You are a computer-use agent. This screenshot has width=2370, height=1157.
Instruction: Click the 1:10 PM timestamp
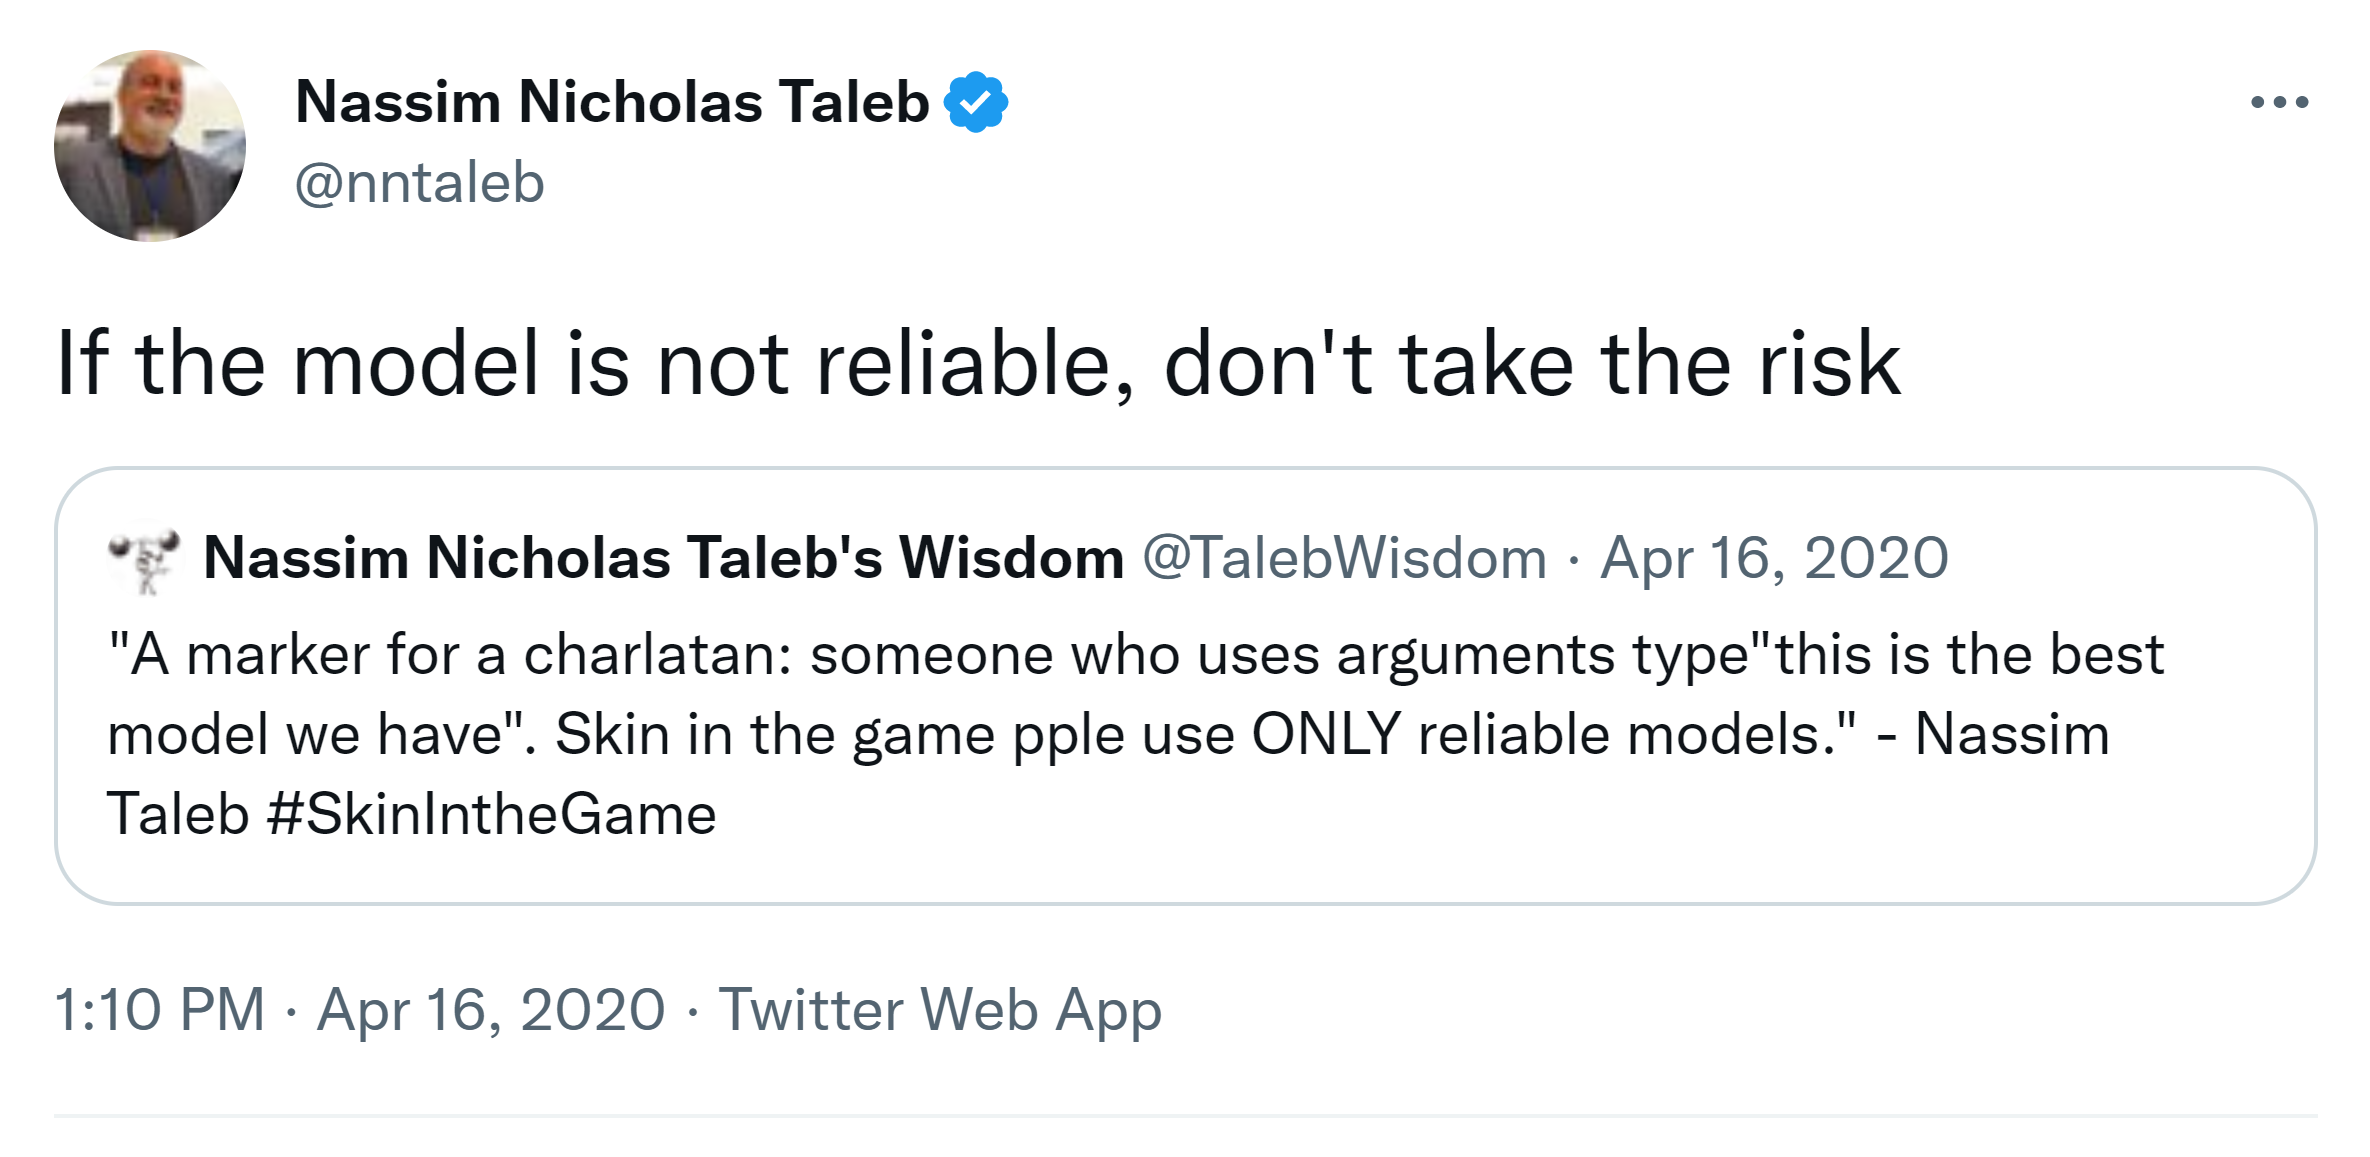click(160, 1010)
